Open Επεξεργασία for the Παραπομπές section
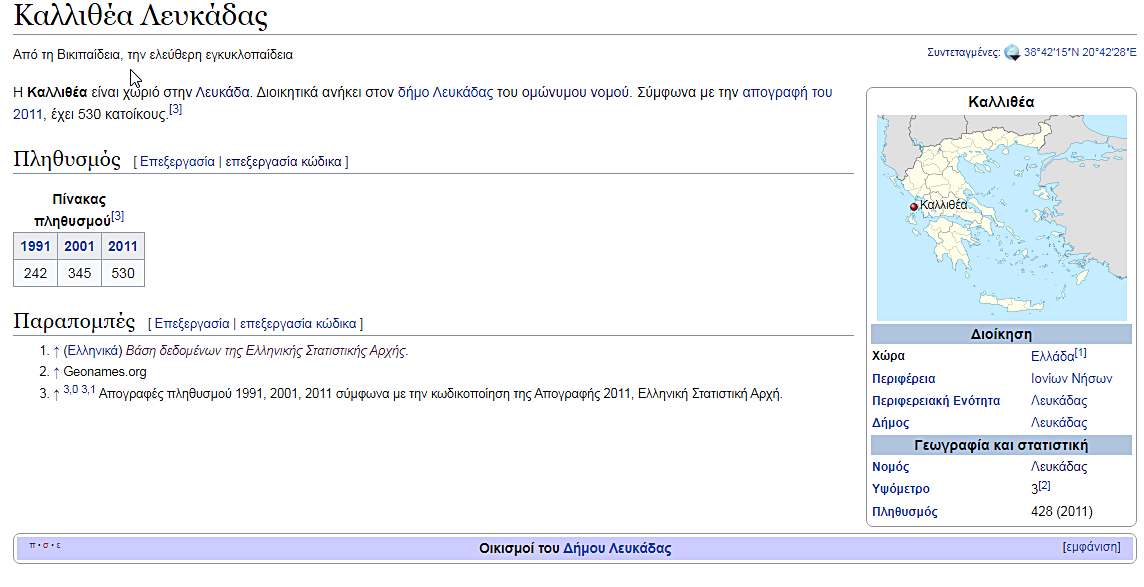Image resolution: width=1144 pixels, height=587 pixels. pyautogui.click(x=191, y=323)
